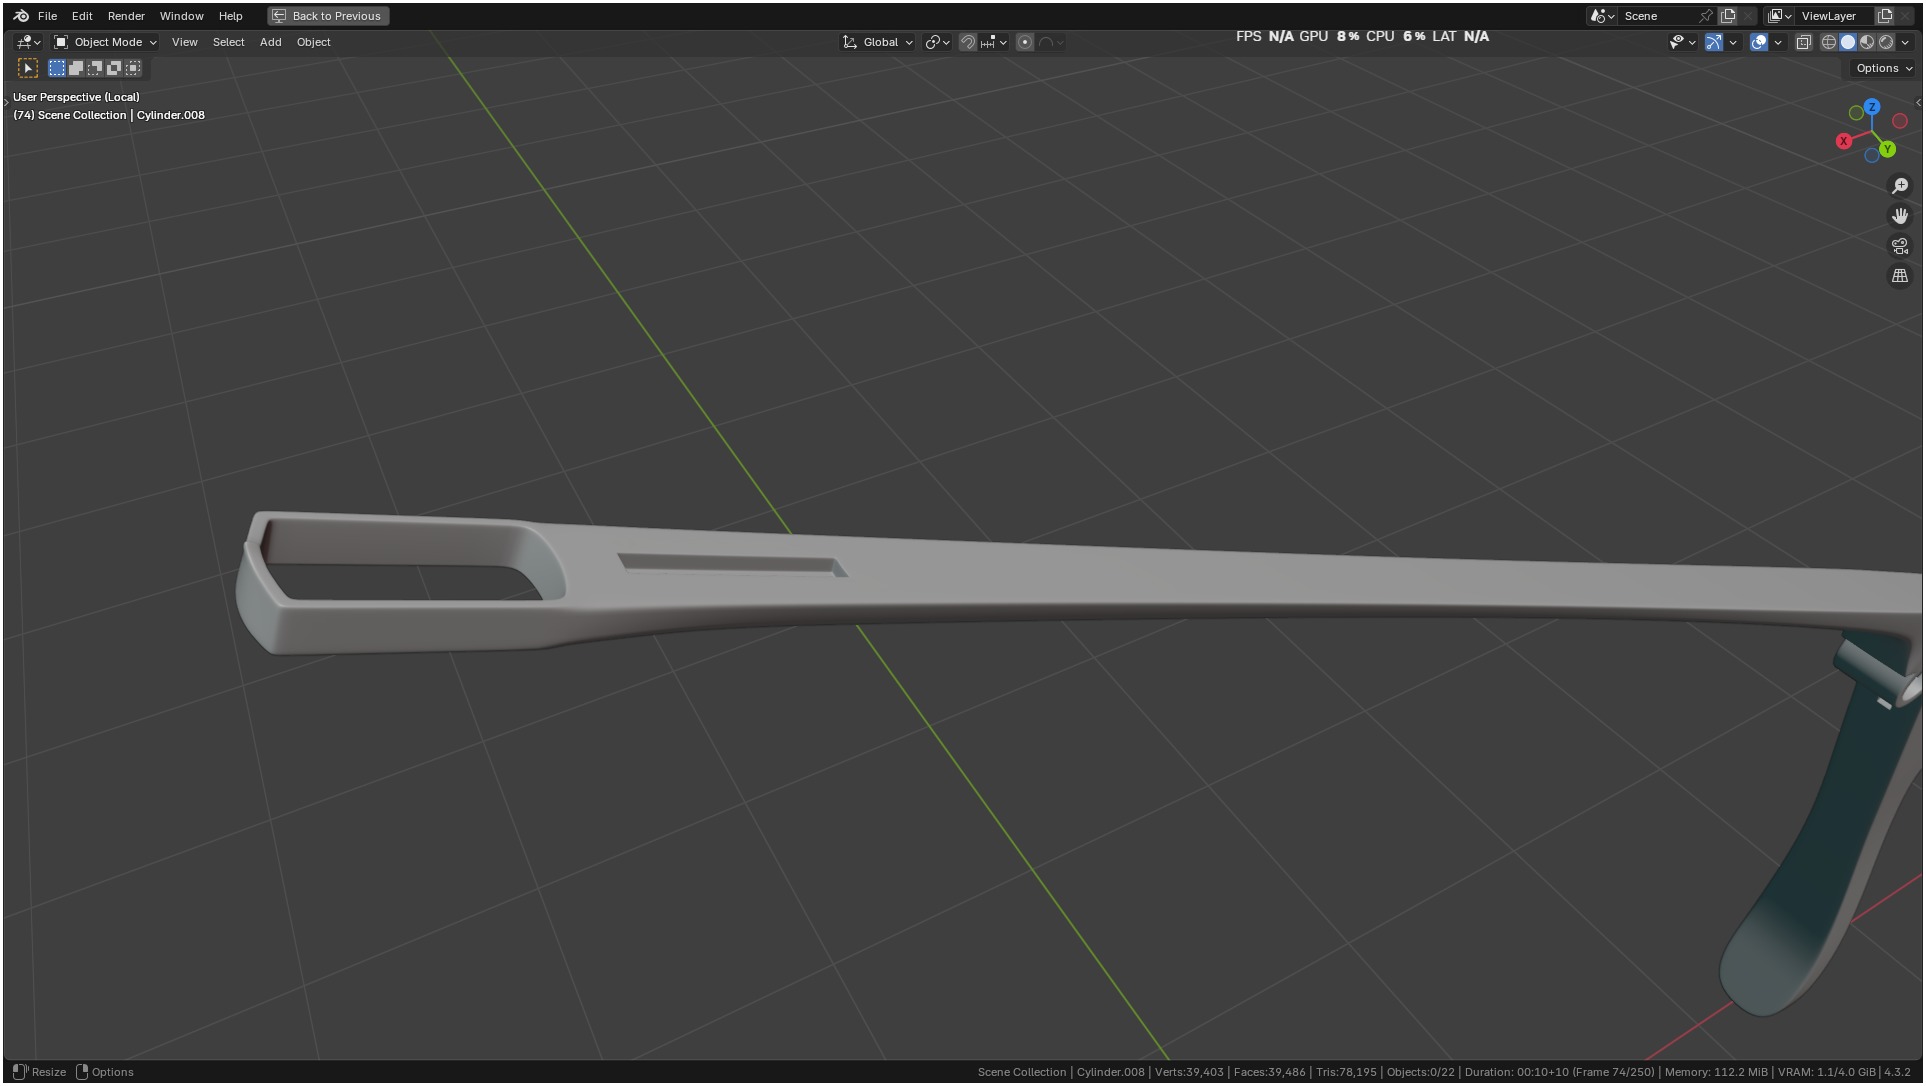Screen dimensions: 1926x1086
Task: Switch to rendered viewport shading
Action: click(x=1886, y=42)
